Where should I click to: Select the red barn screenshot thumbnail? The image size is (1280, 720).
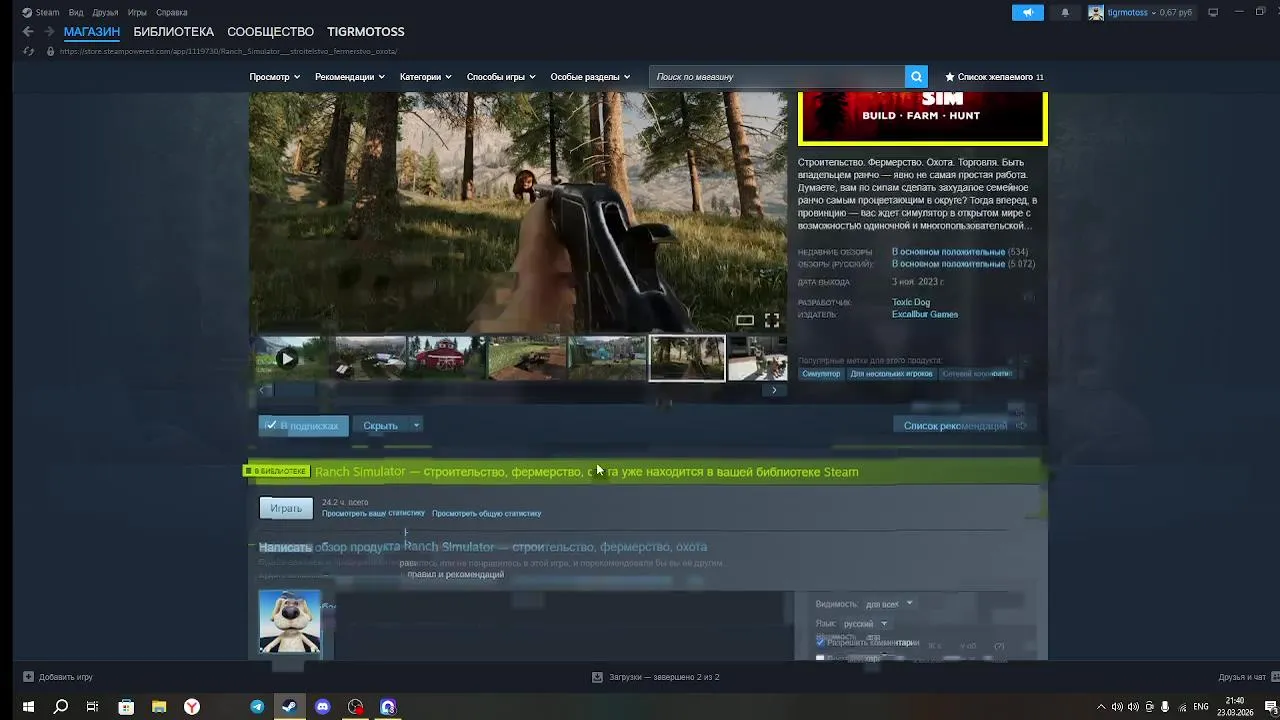coord(447,358)
